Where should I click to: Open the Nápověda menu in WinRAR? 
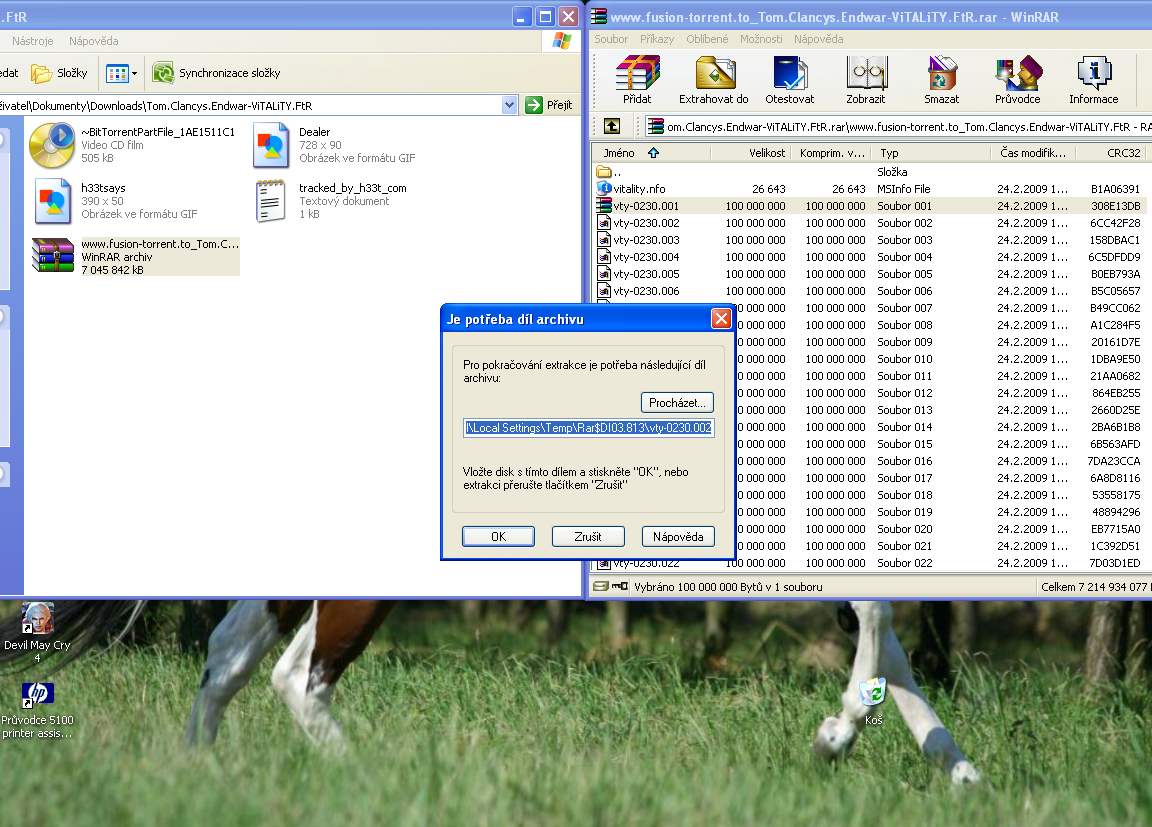[818, 39]
